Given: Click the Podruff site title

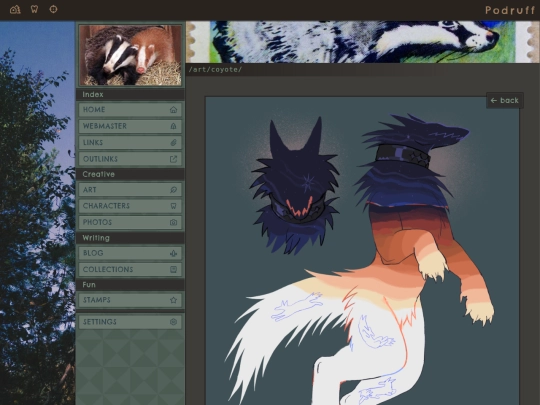Looking at the screenshot, I should point(510,10).
